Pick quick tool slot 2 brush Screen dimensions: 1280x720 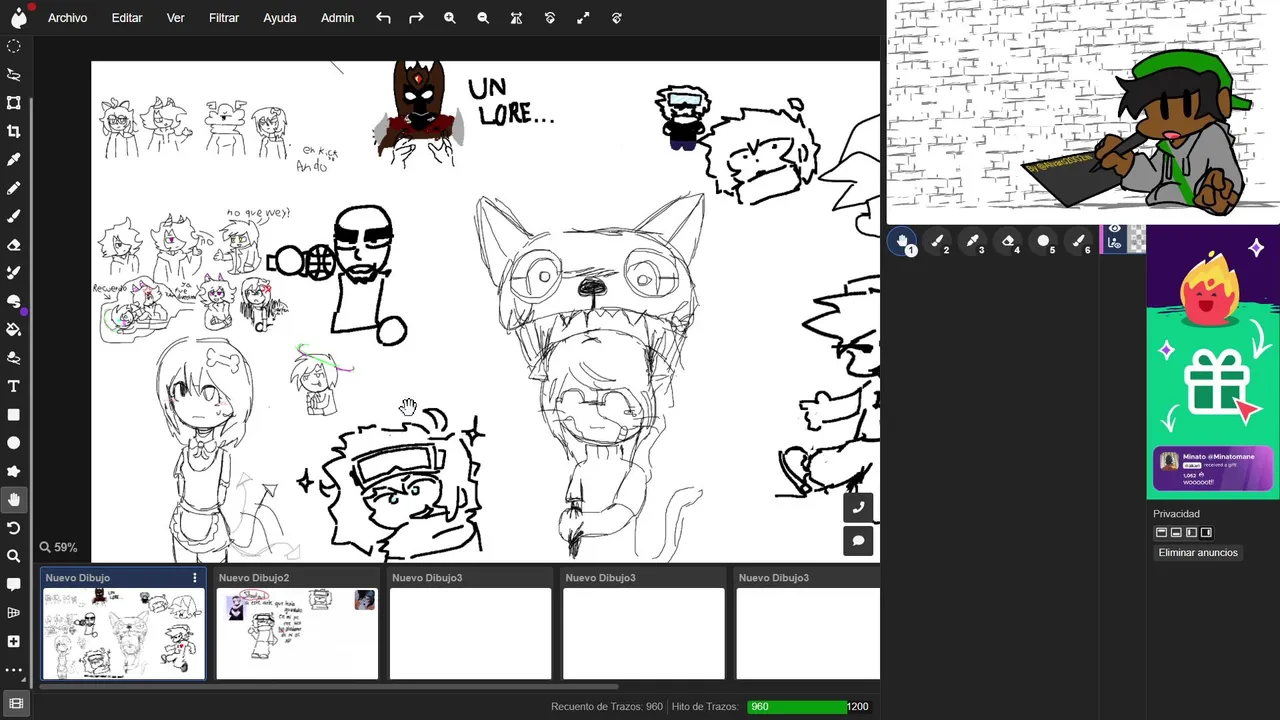pyautogui.click(x=938, y=241)
